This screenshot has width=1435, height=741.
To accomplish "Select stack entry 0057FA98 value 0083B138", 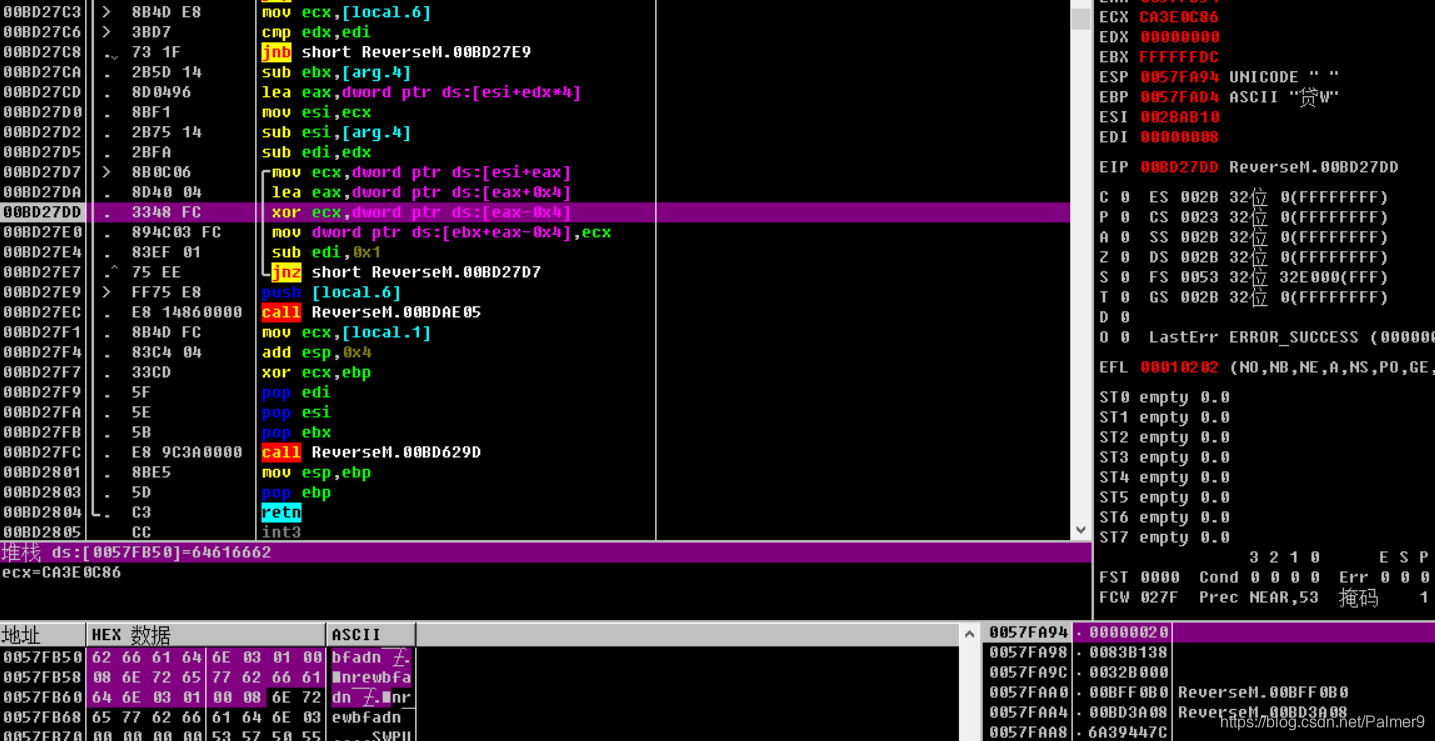I will tap(1128, 652).
